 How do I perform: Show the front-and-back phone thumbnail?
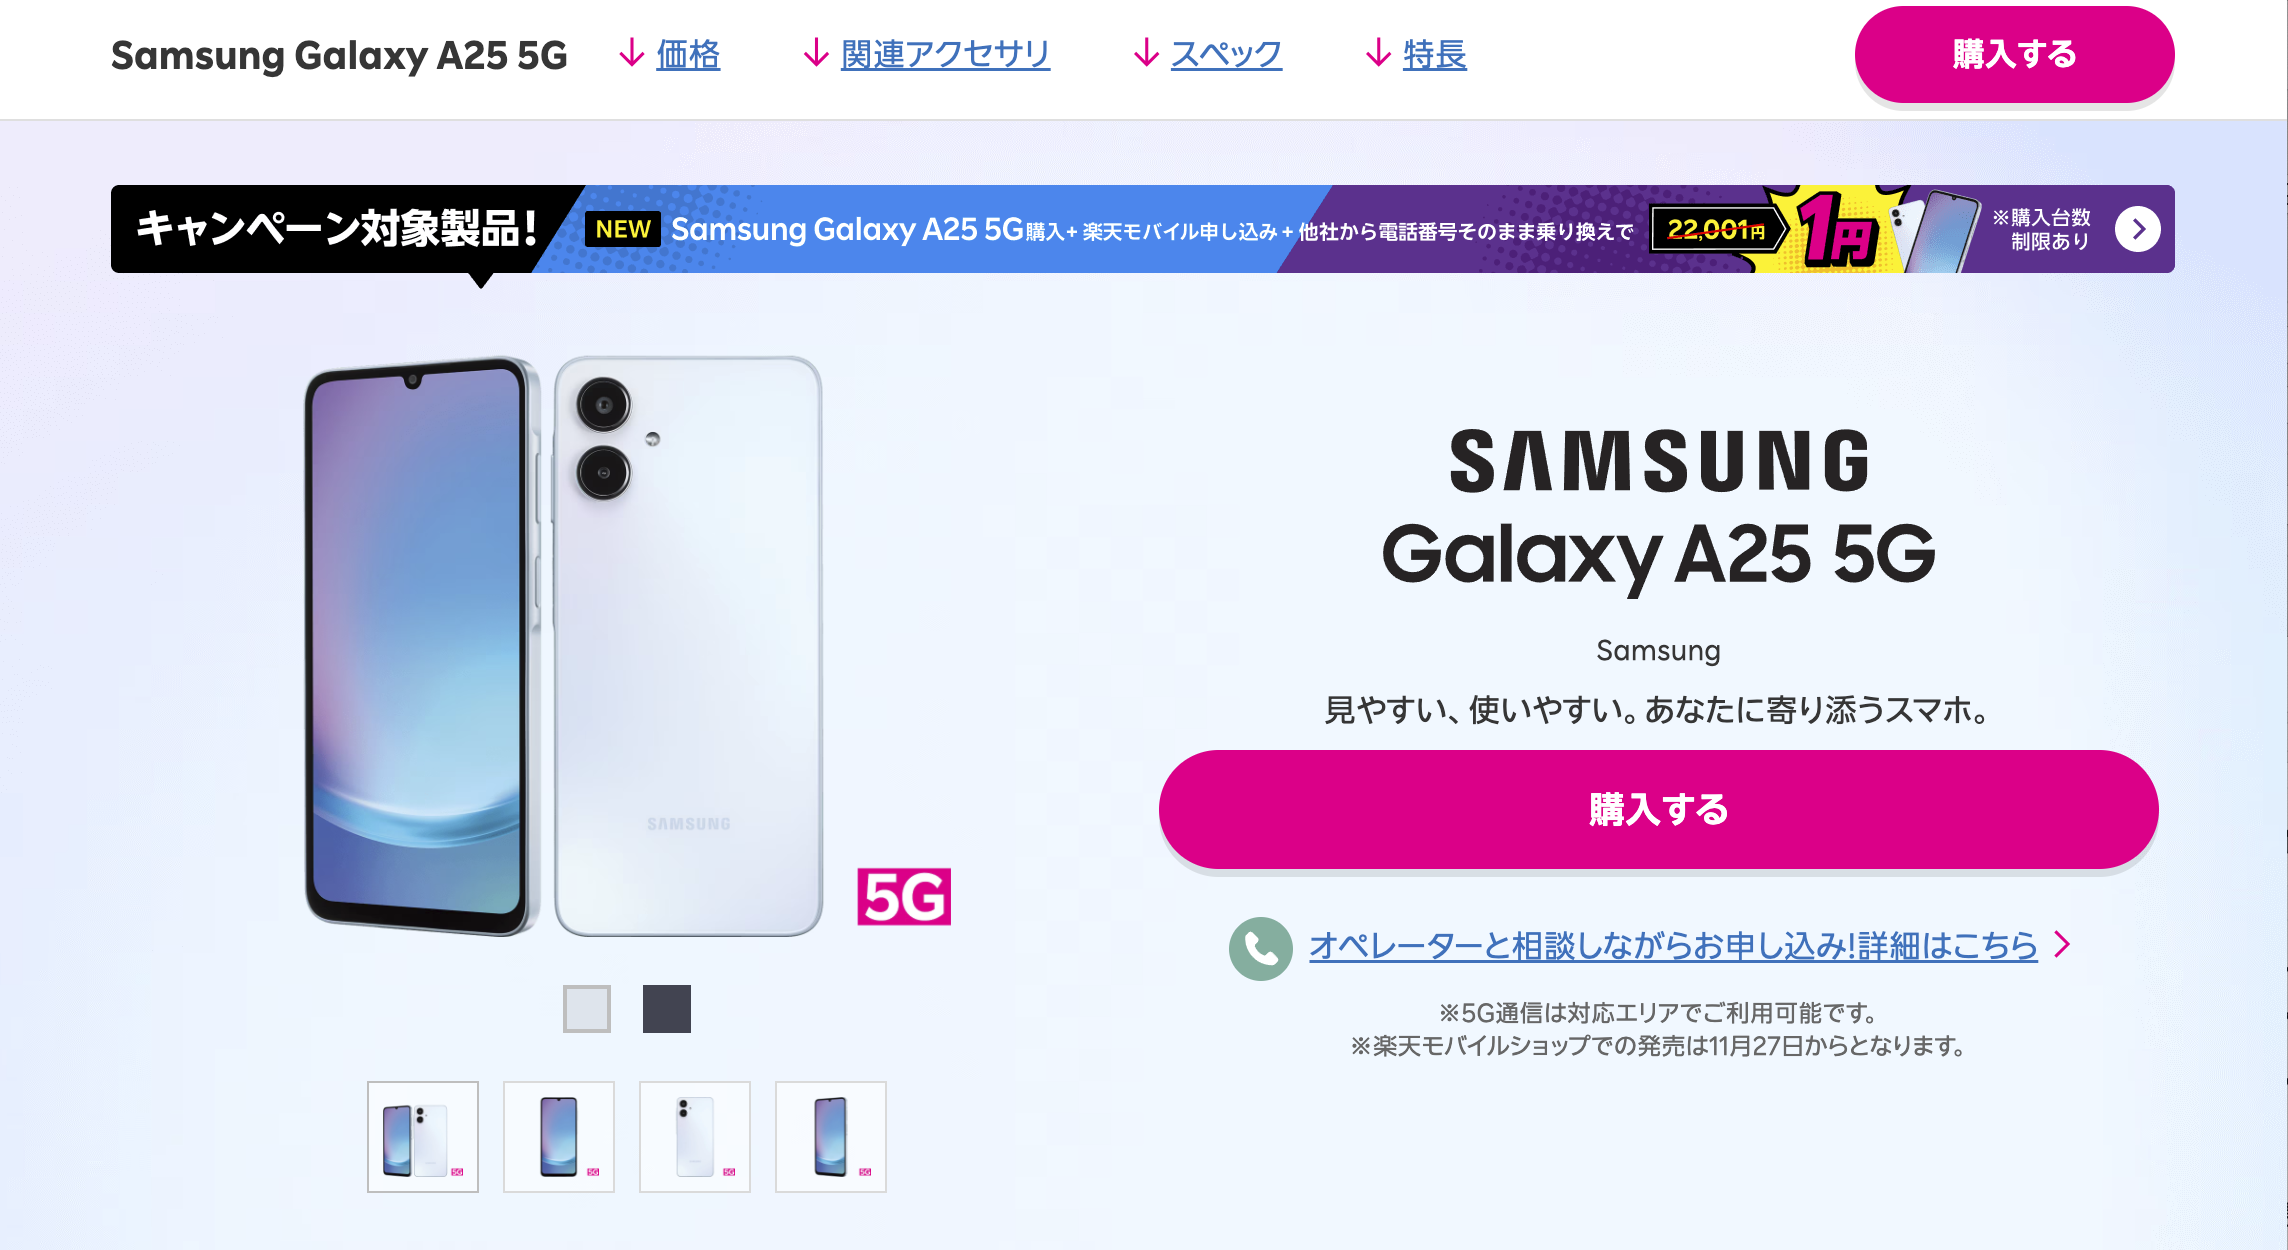pyautogui.click(x=423, y=1137)
